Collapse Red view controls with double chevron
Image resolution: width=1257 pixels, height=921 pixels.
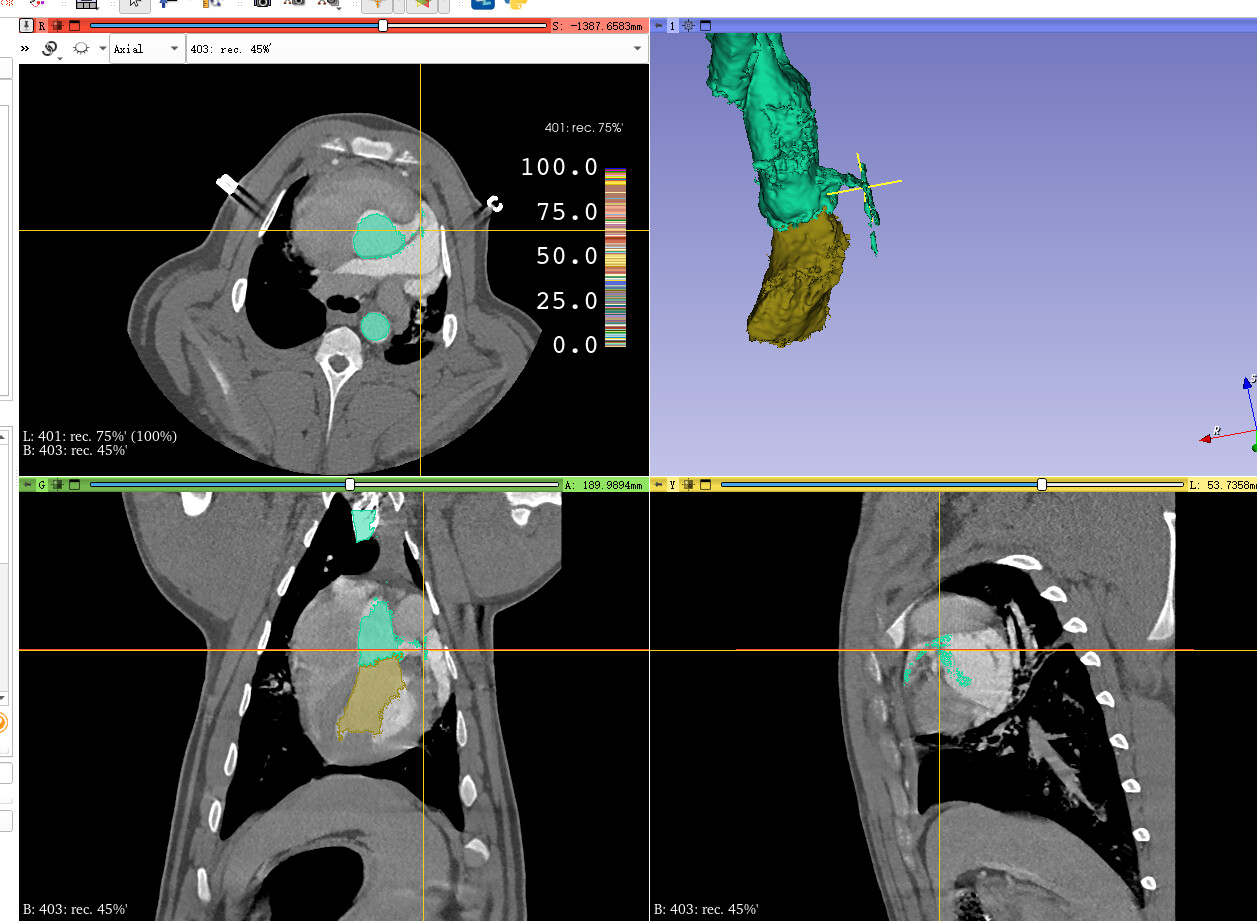tap(25, 48)
